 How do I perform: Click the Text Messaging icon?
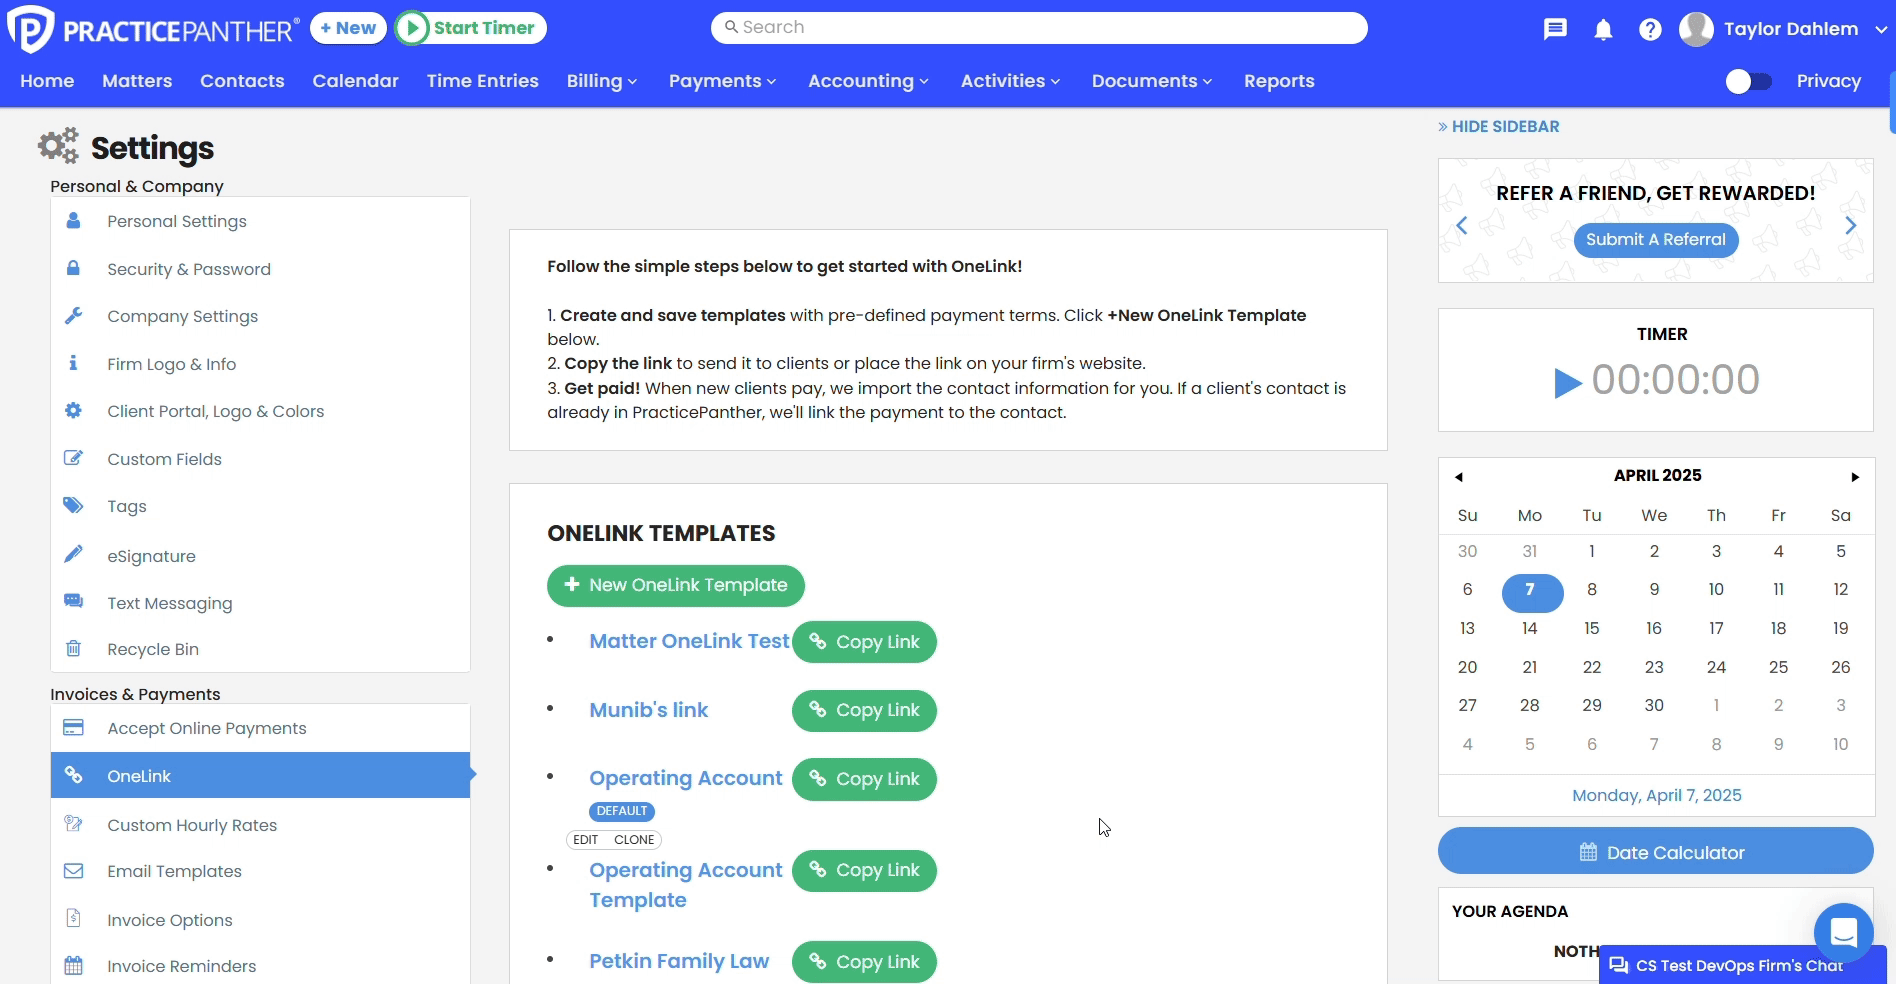tap(73, 601)
